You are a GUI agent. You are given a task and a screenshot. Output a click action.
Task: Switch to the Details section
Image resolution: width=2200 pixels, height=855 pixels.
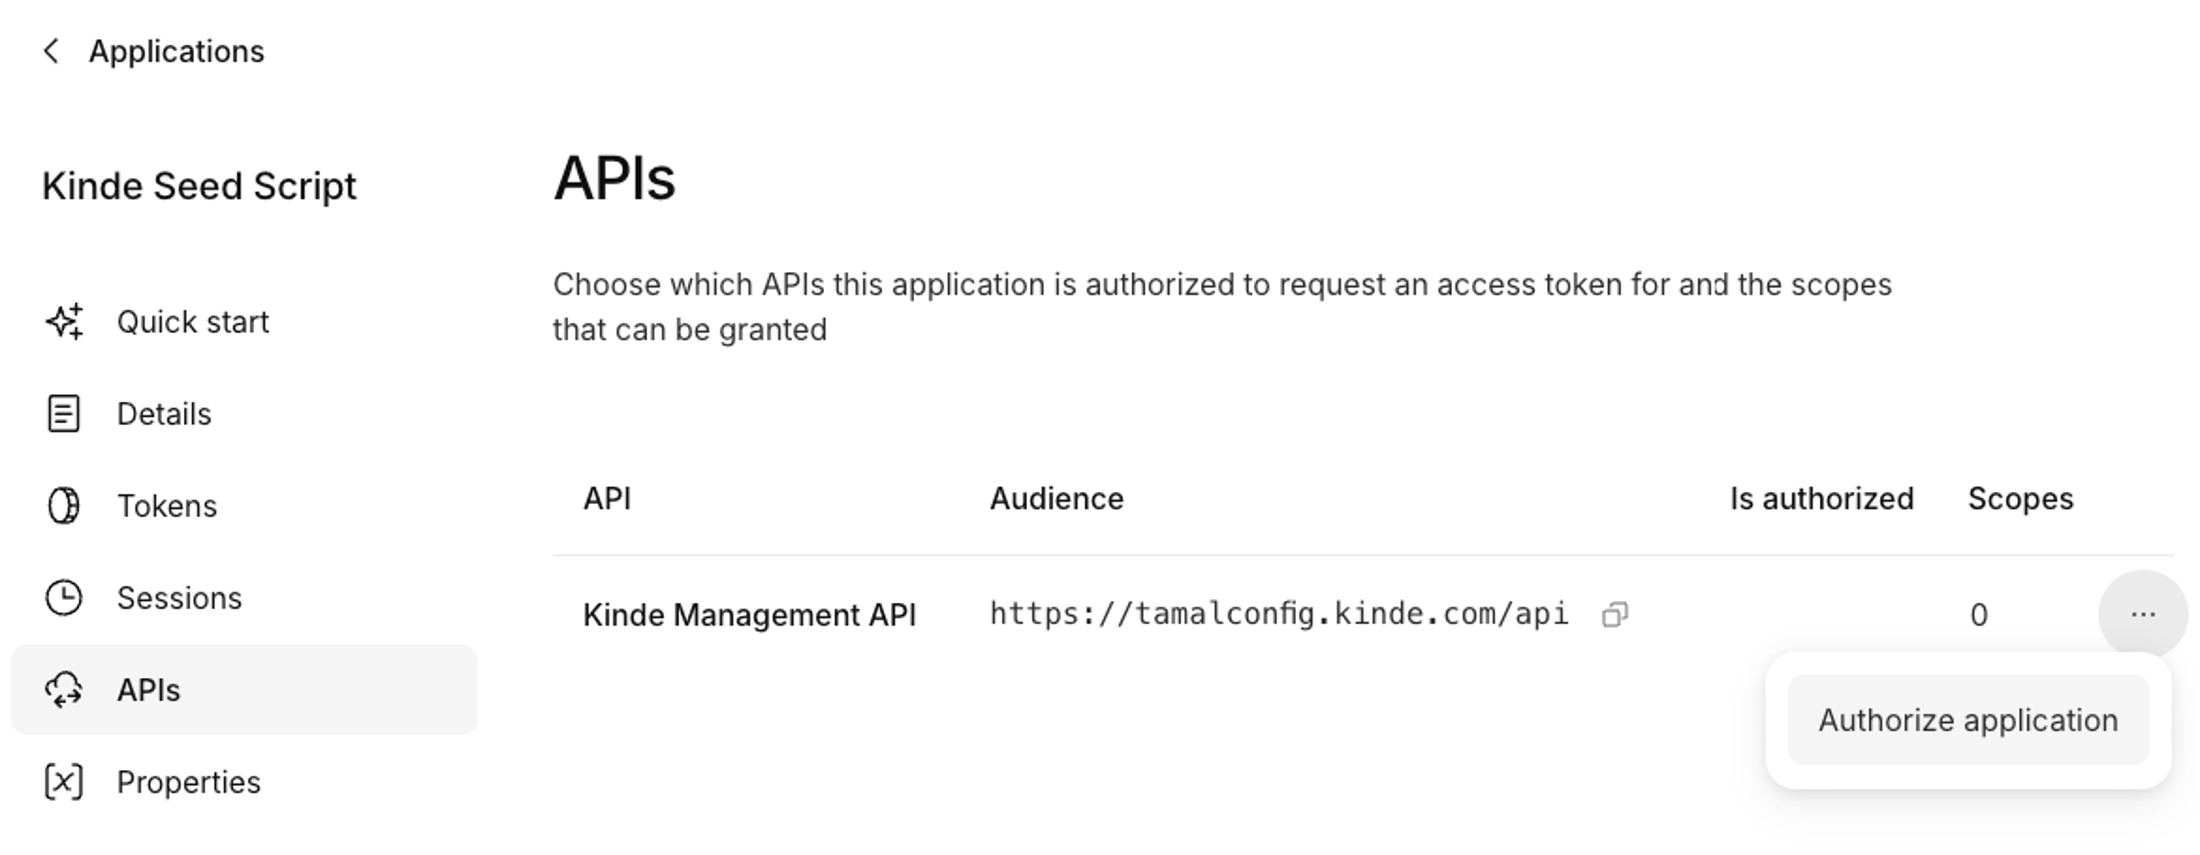(x=163, y=413)
